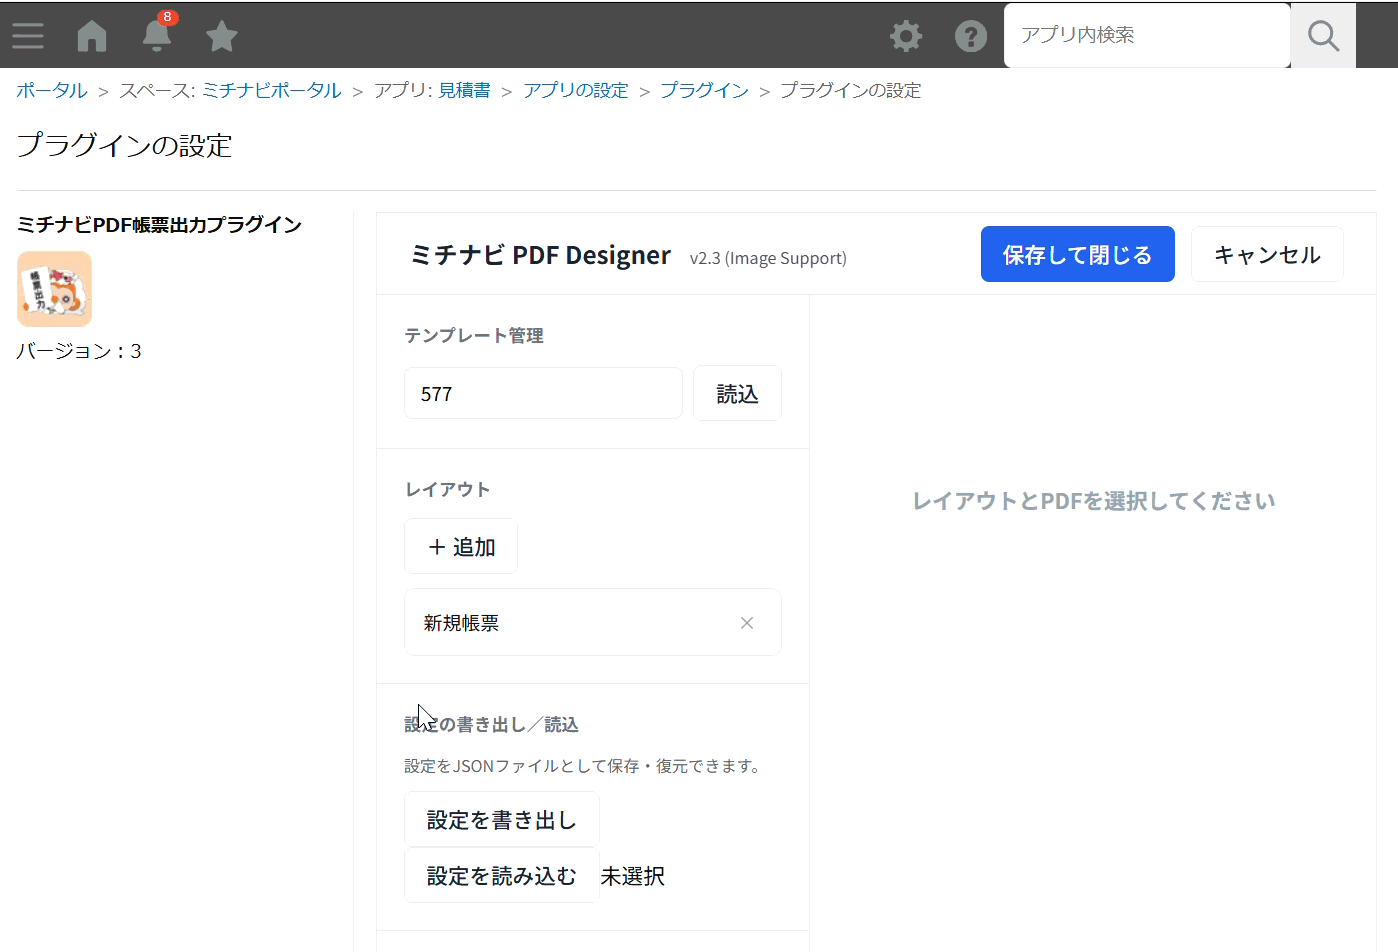Click the ミチナビ plugin thumbnail image
Screen dimensions: 1398x952
coord(55,289)
